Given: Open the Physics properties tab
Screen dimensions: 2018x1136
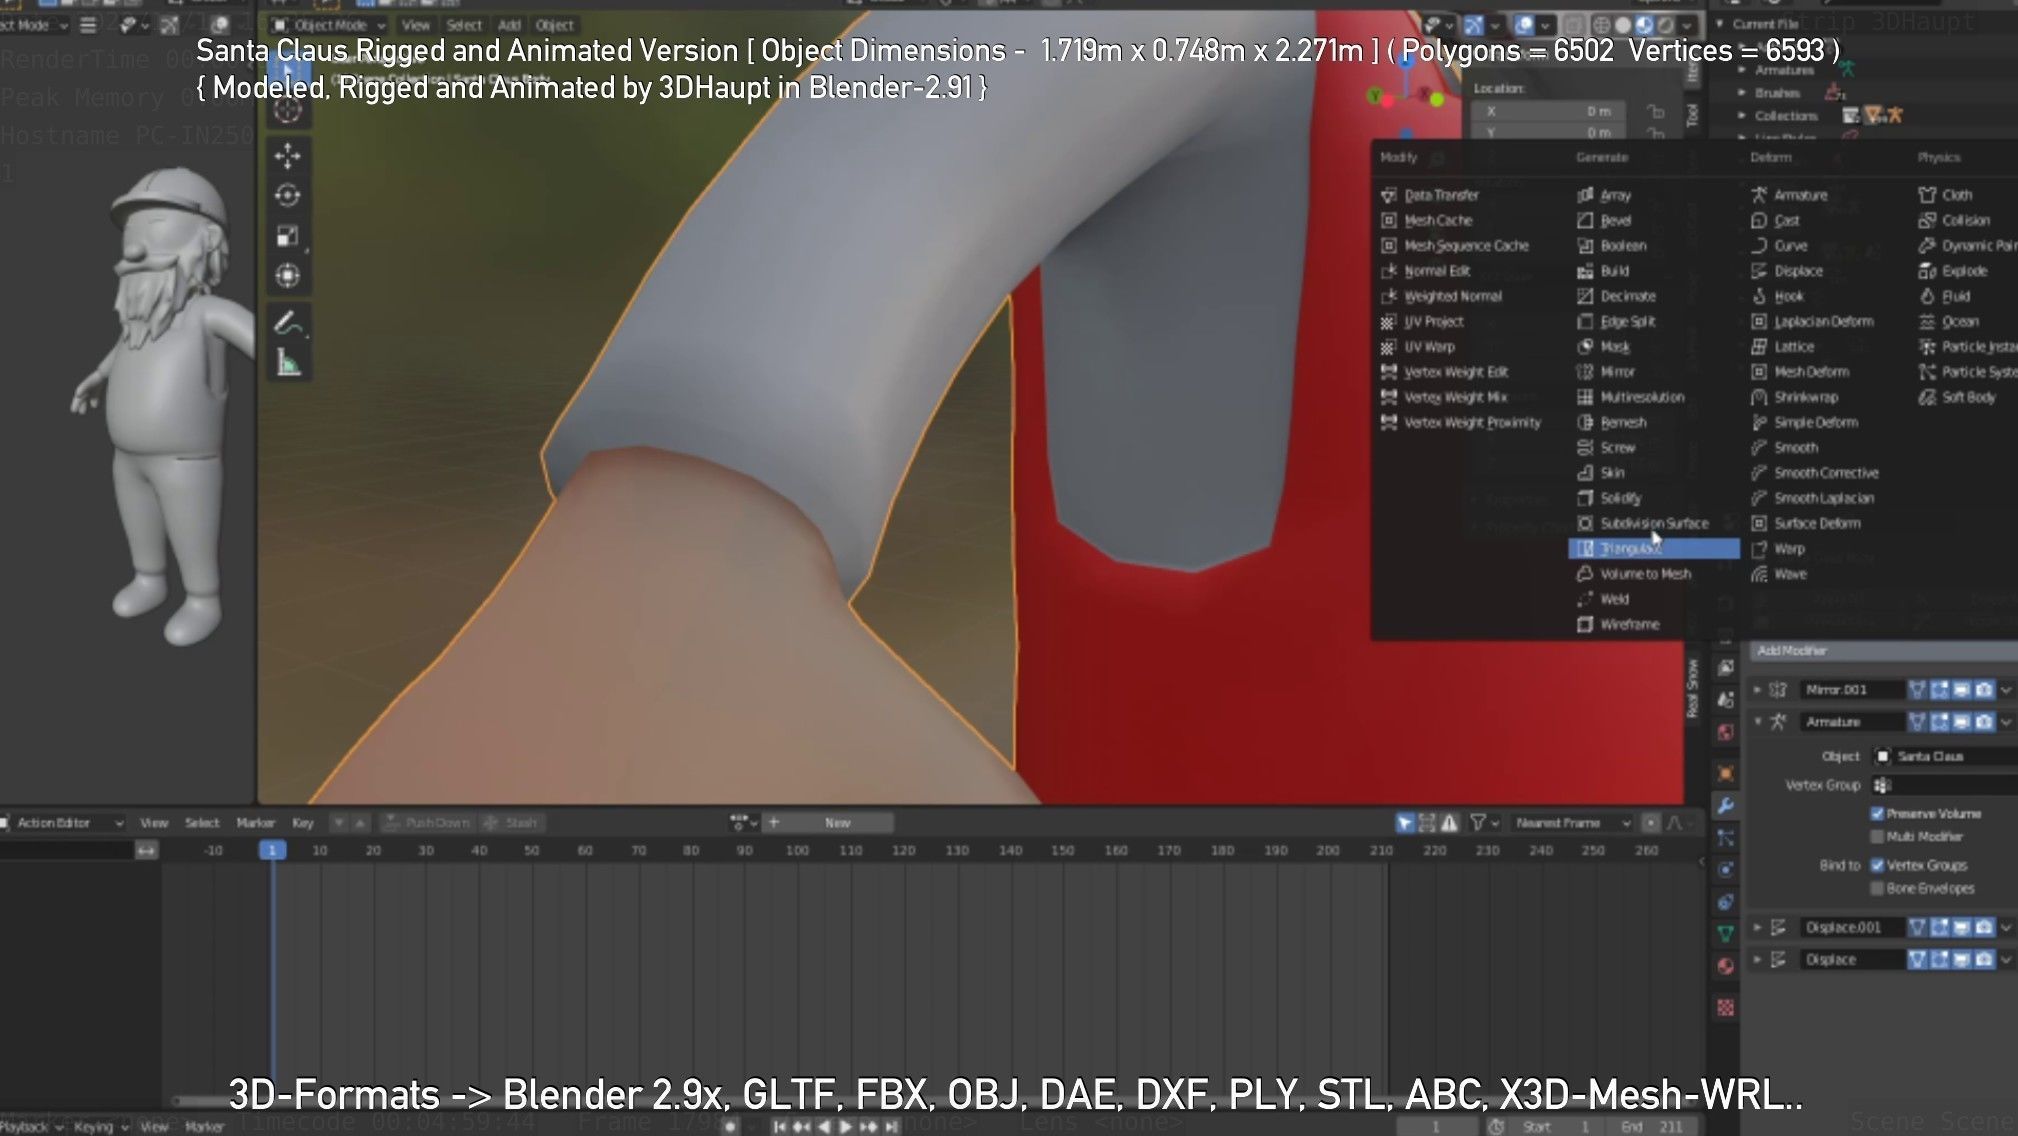Looking at the screenshot, I should point(1726,870).
